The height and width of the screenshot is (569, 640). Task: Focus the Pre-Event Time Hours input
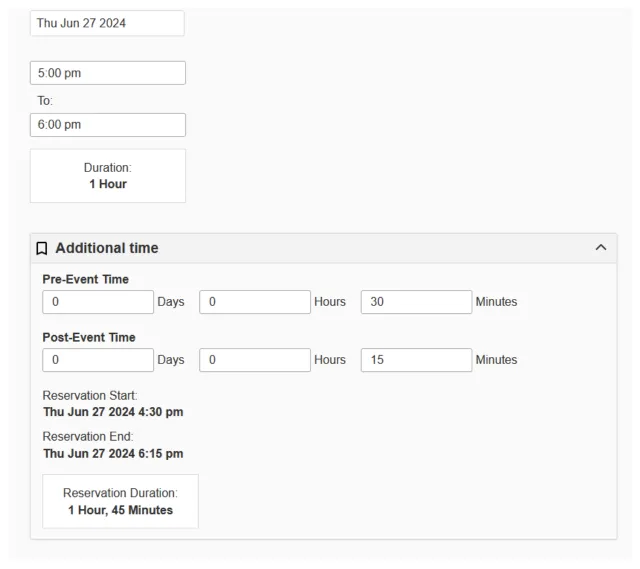click(x=255, y=302)
